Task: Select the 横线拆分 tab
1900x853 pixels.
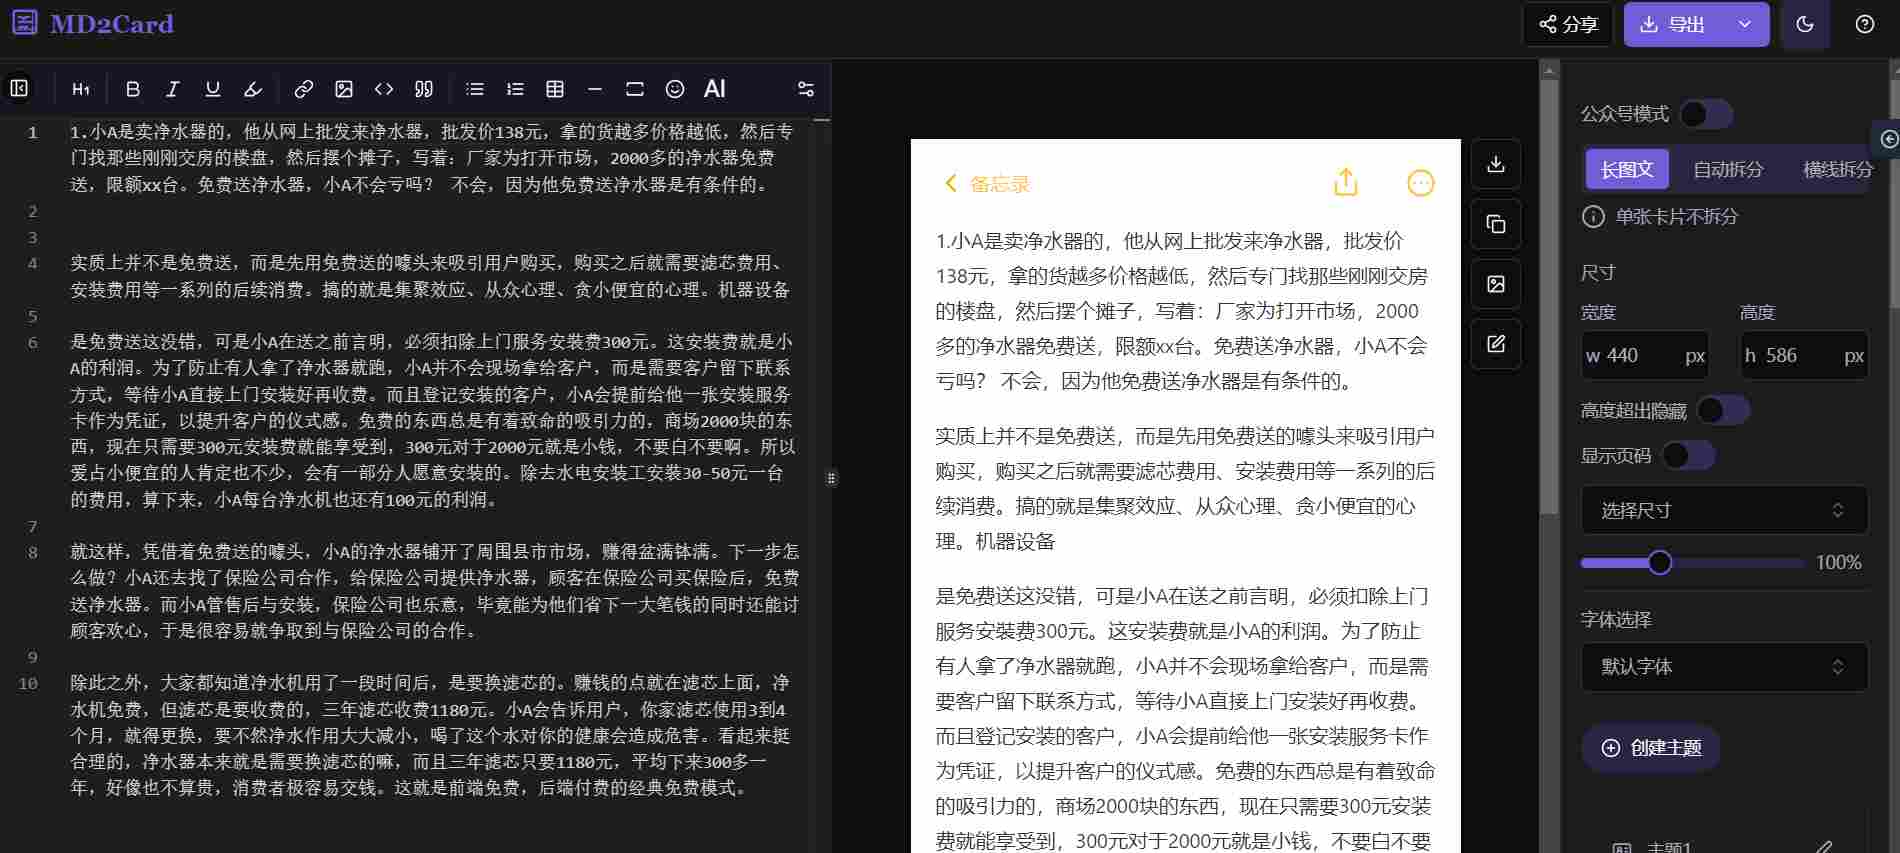Action: click(x=1837, y=169)
